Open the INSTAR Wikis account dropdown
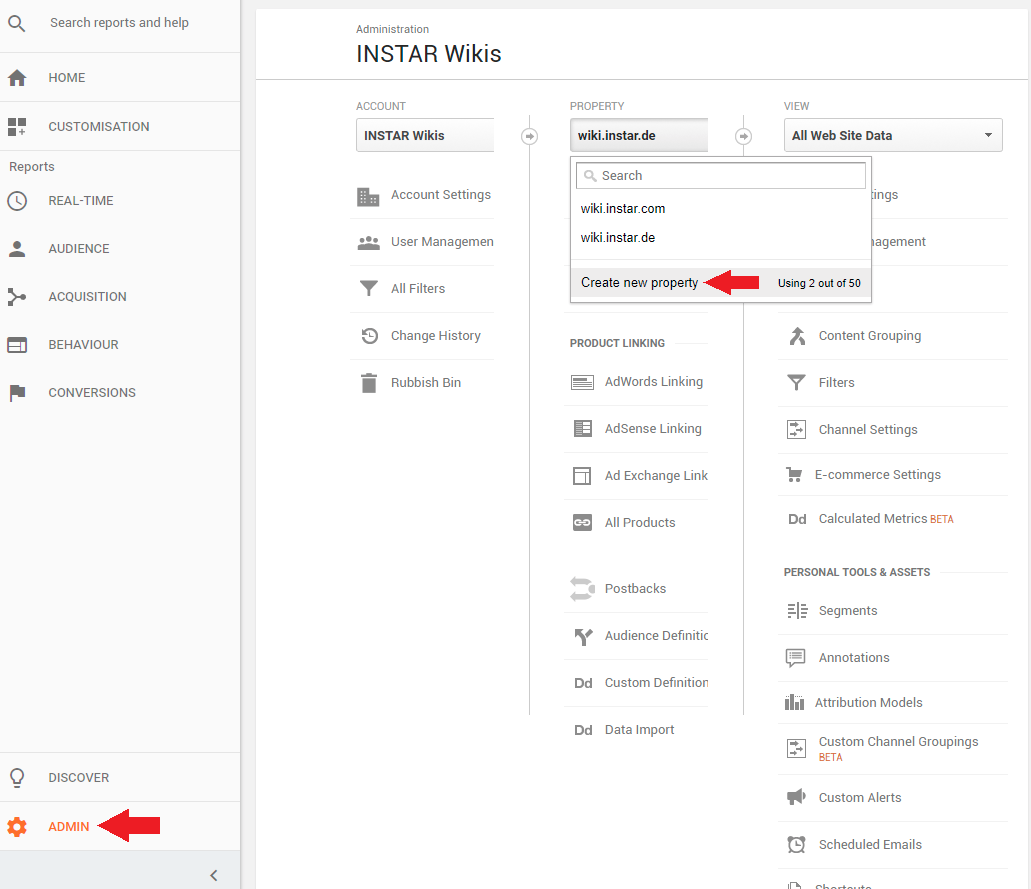The height and width of the screenshot is (889, 1031). point(425,135)
